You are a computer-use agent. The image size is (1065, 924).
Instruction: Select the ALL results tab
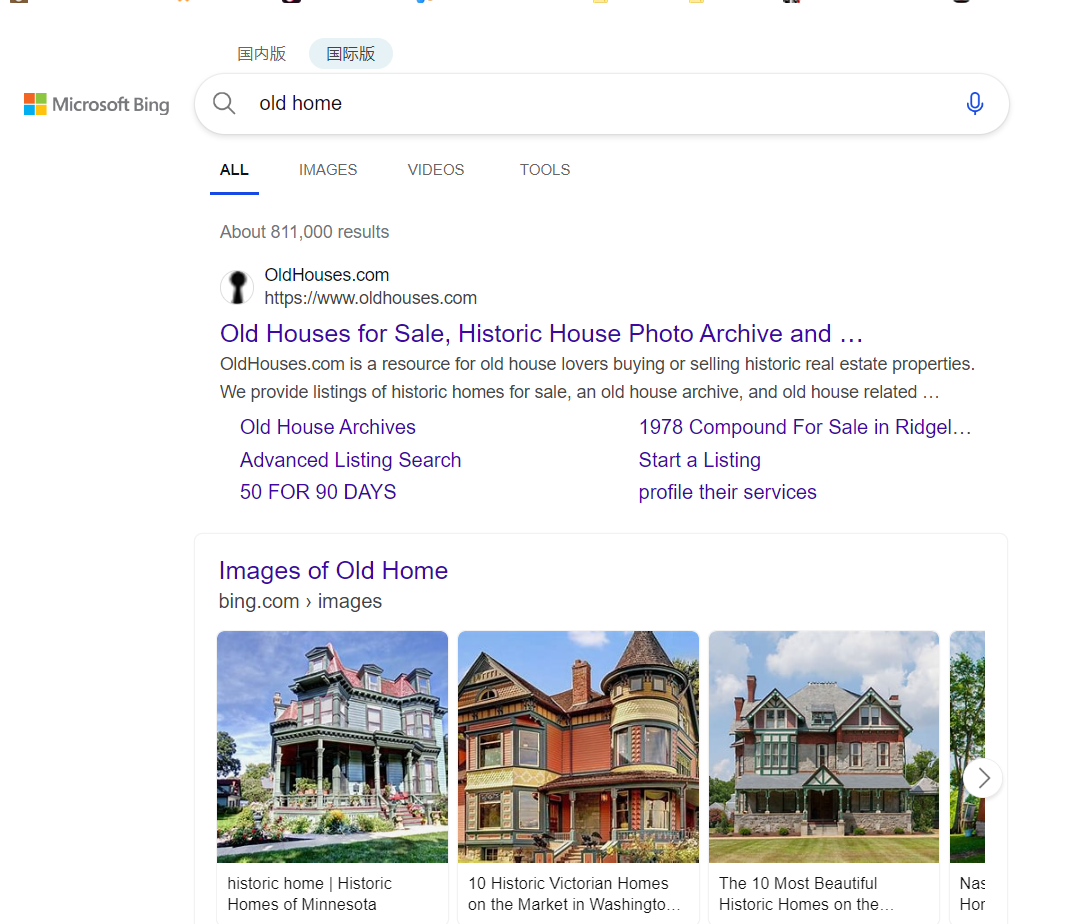pos(234,170)
